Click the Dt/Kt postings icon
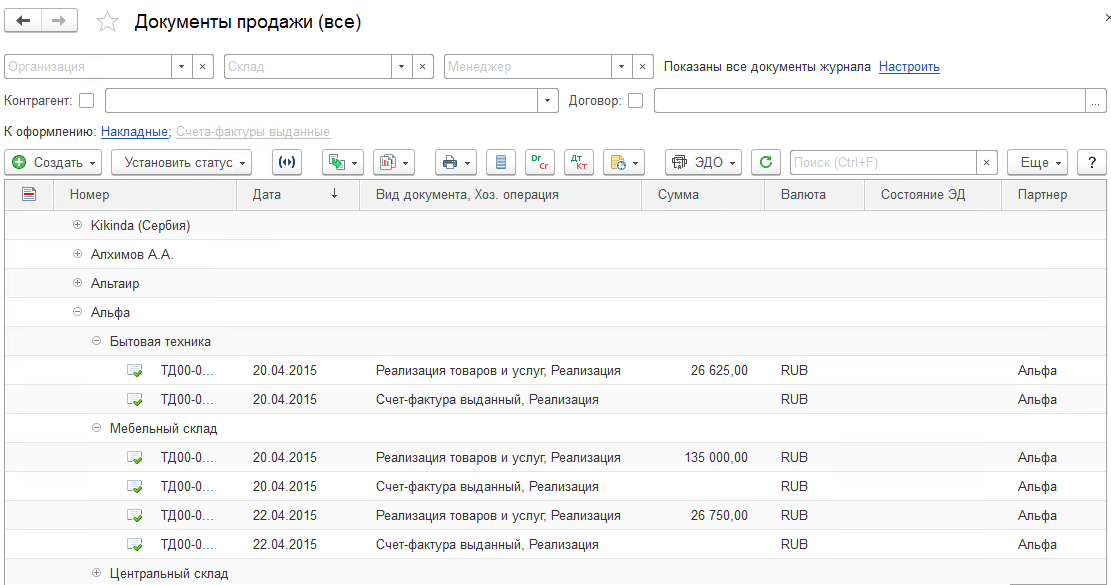This screenshot has width=1111, height=585. (x=577, y=162)
